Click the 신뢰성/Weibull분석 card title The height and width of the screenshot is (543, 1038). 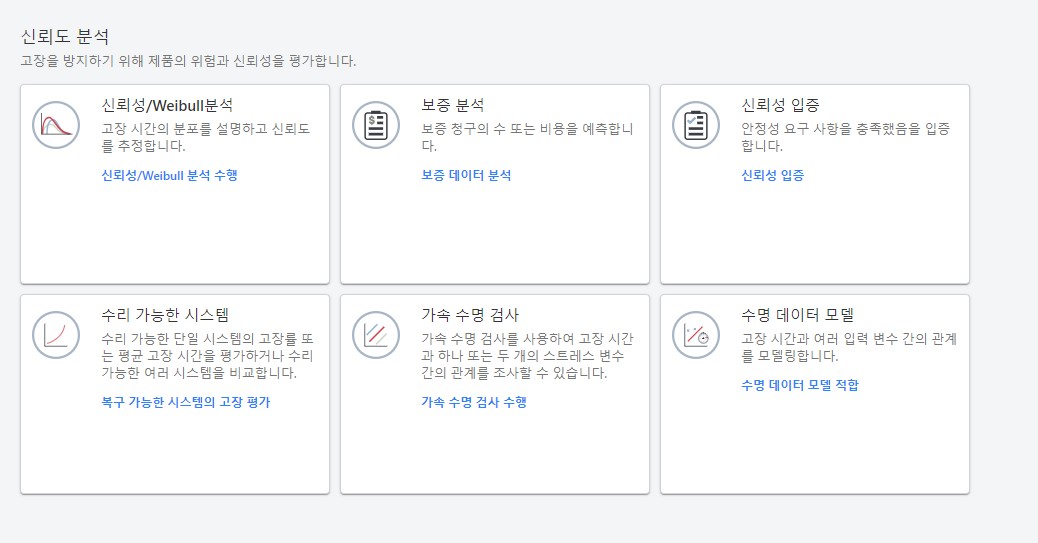pos(167,105)
